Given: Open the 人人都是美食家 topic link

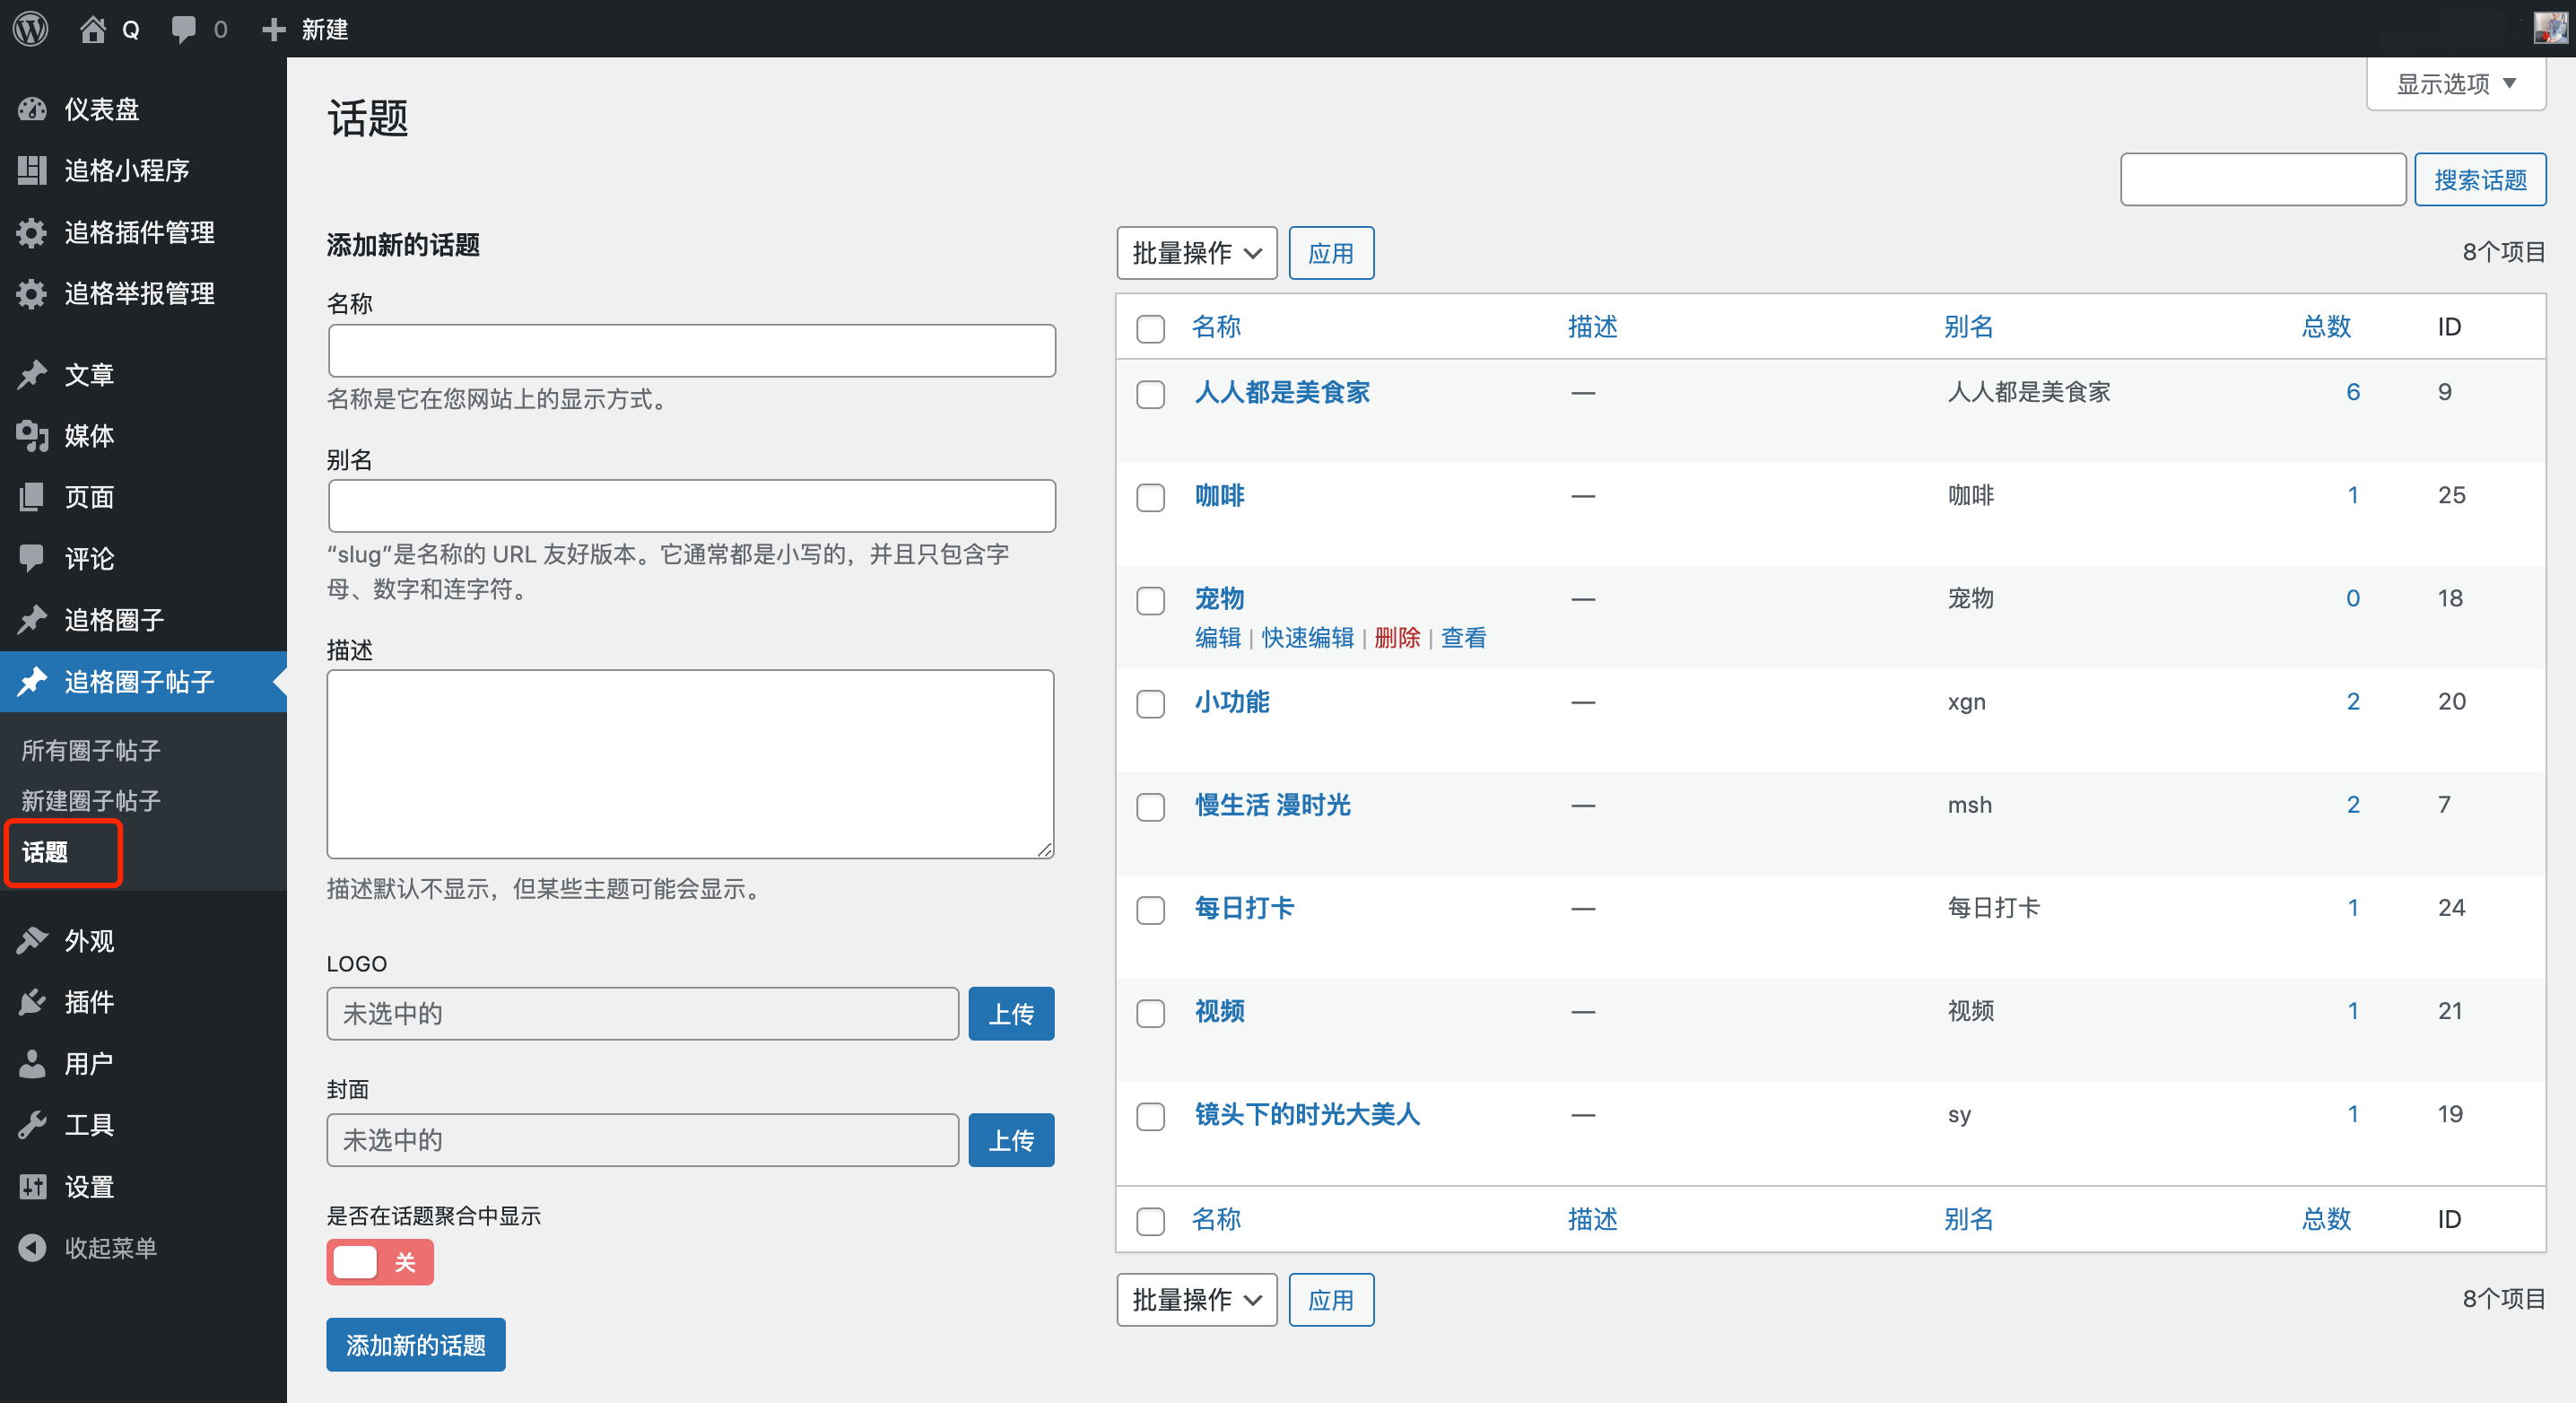Looking at the screenshot, I should click(x=1282, y=392).
